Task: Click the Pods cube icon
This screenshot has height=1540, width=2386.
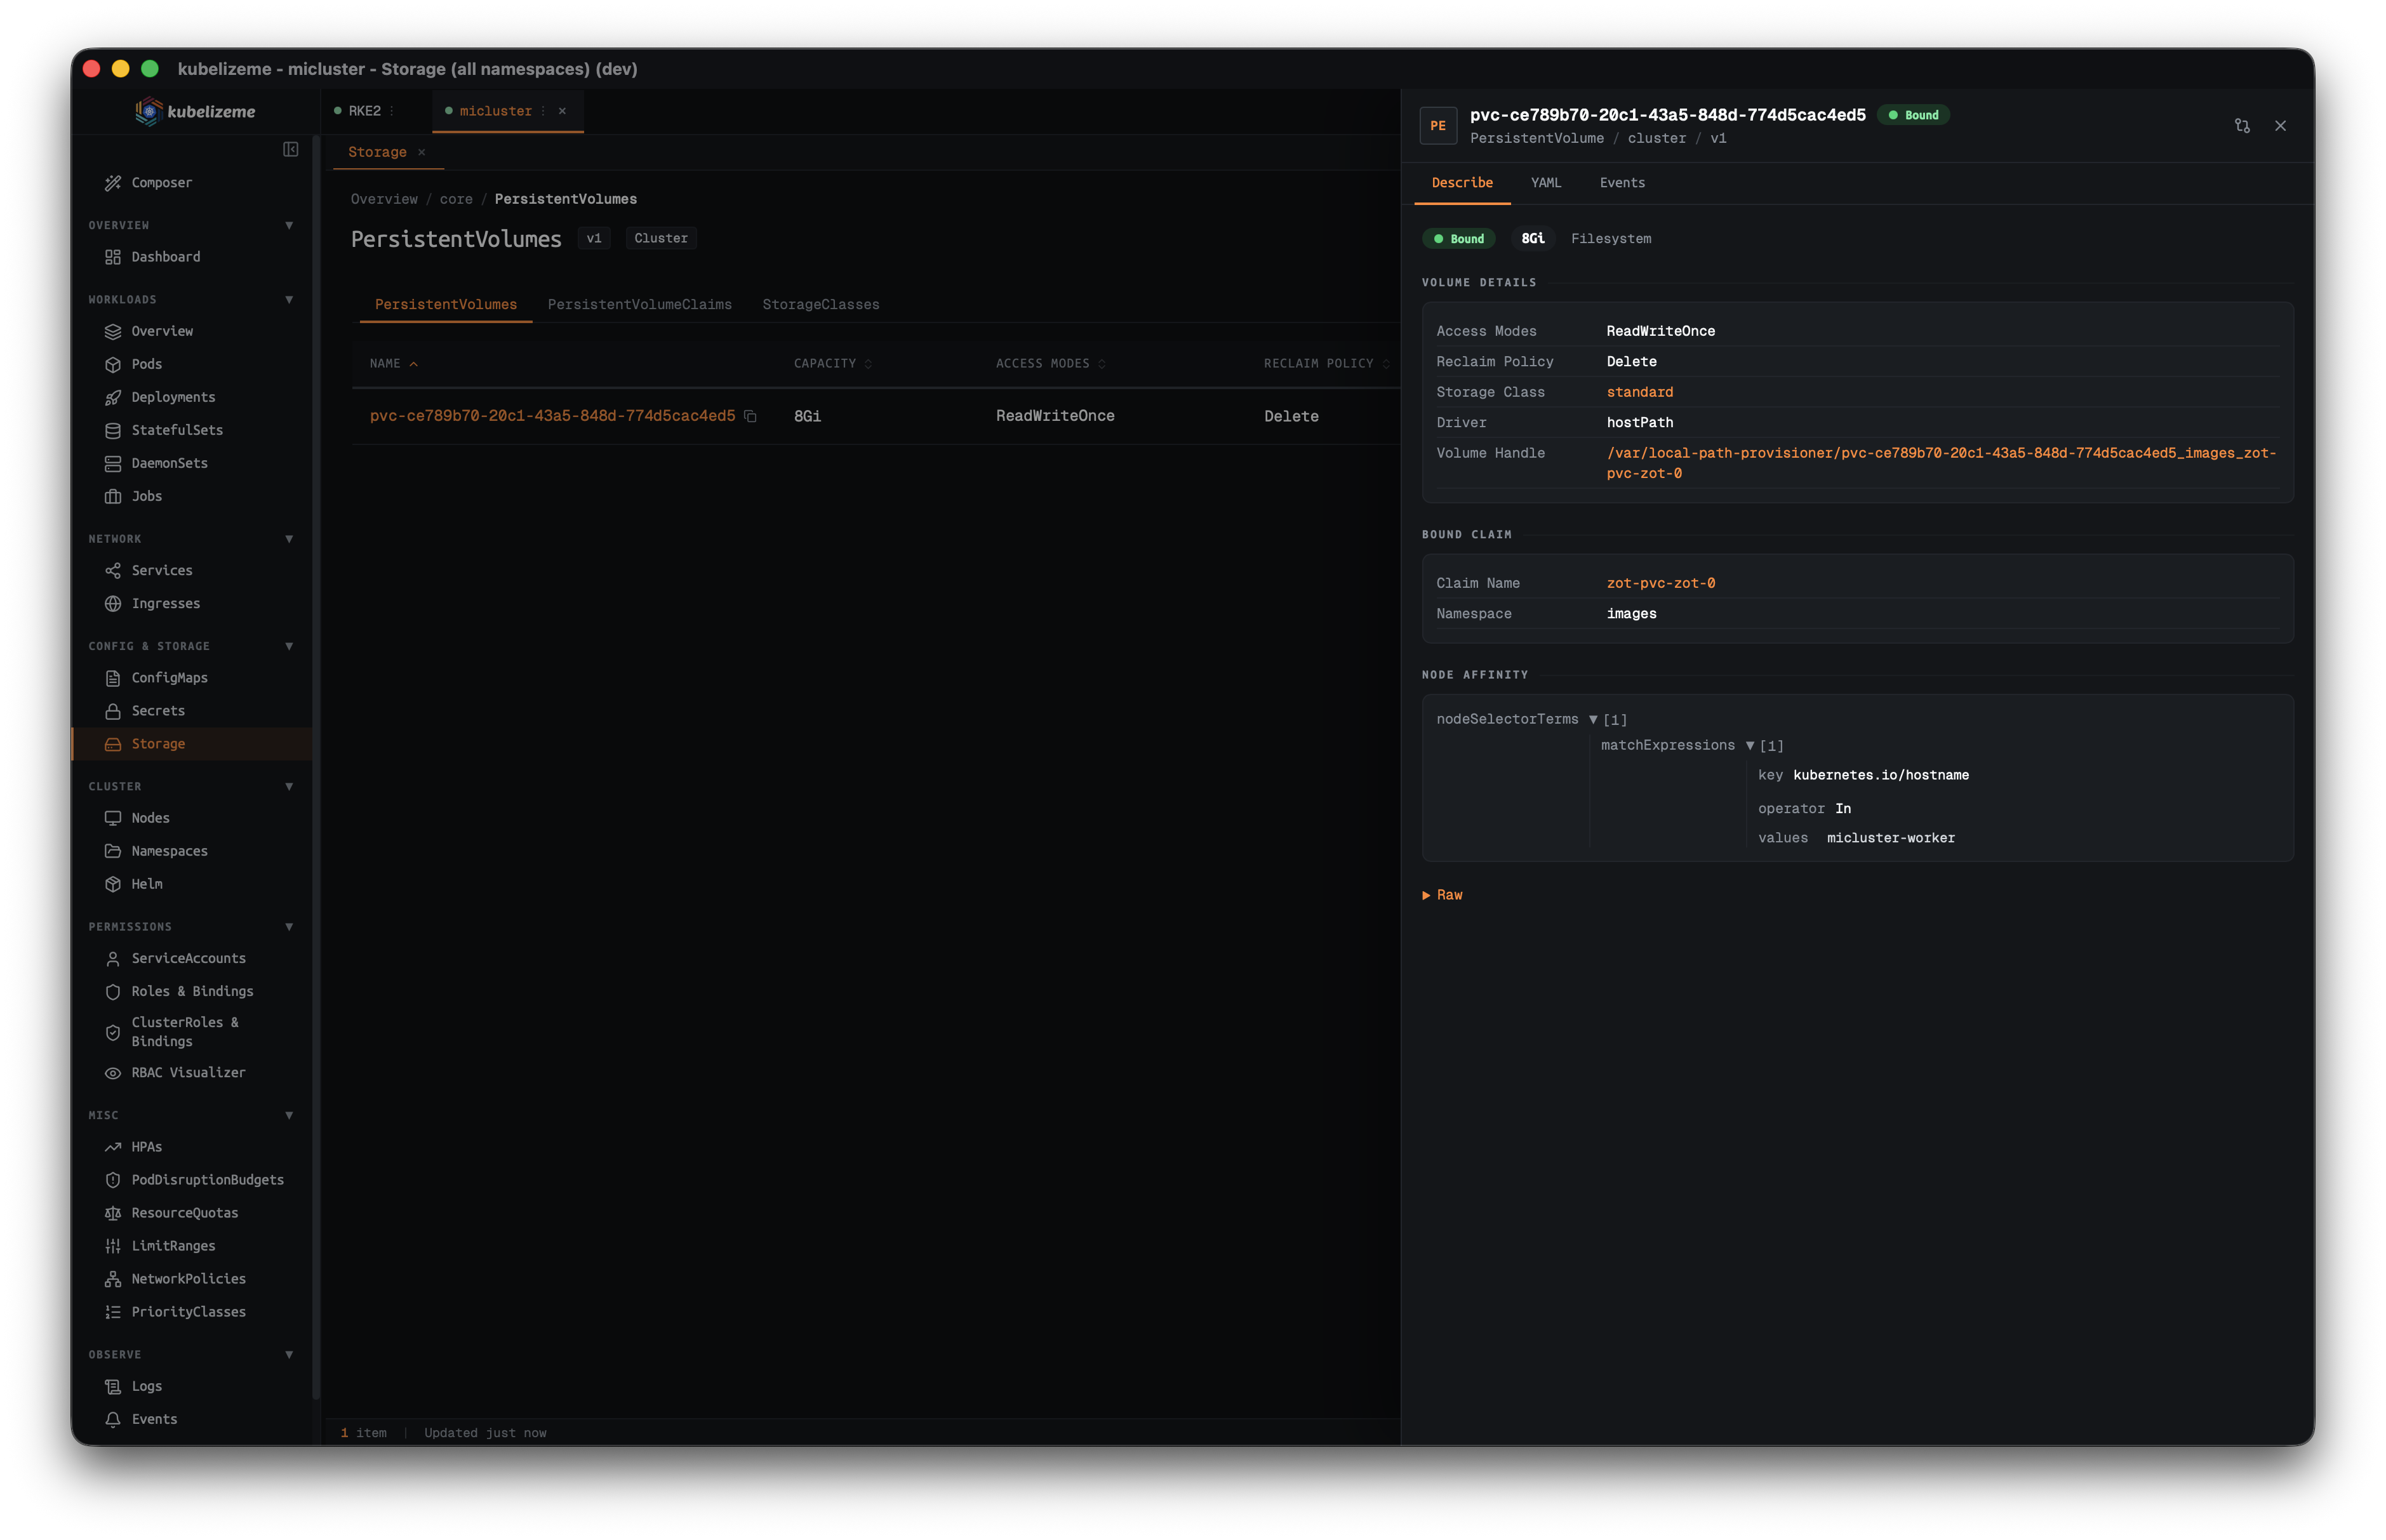Action: pos(113,364)
